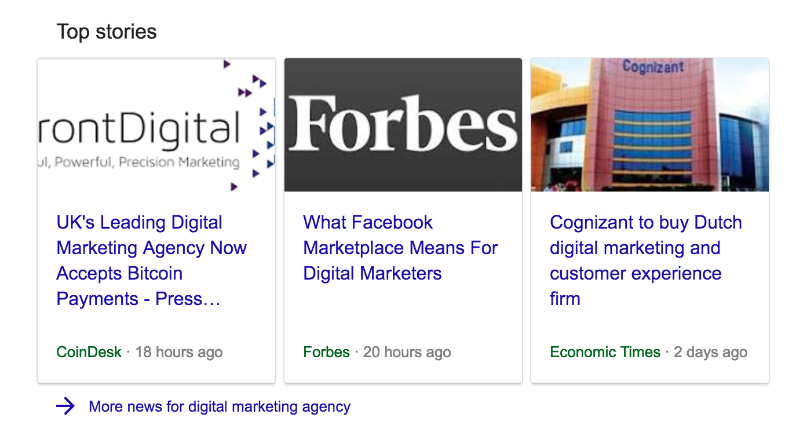
Task: Click the Economic Times source label
Action: (605, 352)
